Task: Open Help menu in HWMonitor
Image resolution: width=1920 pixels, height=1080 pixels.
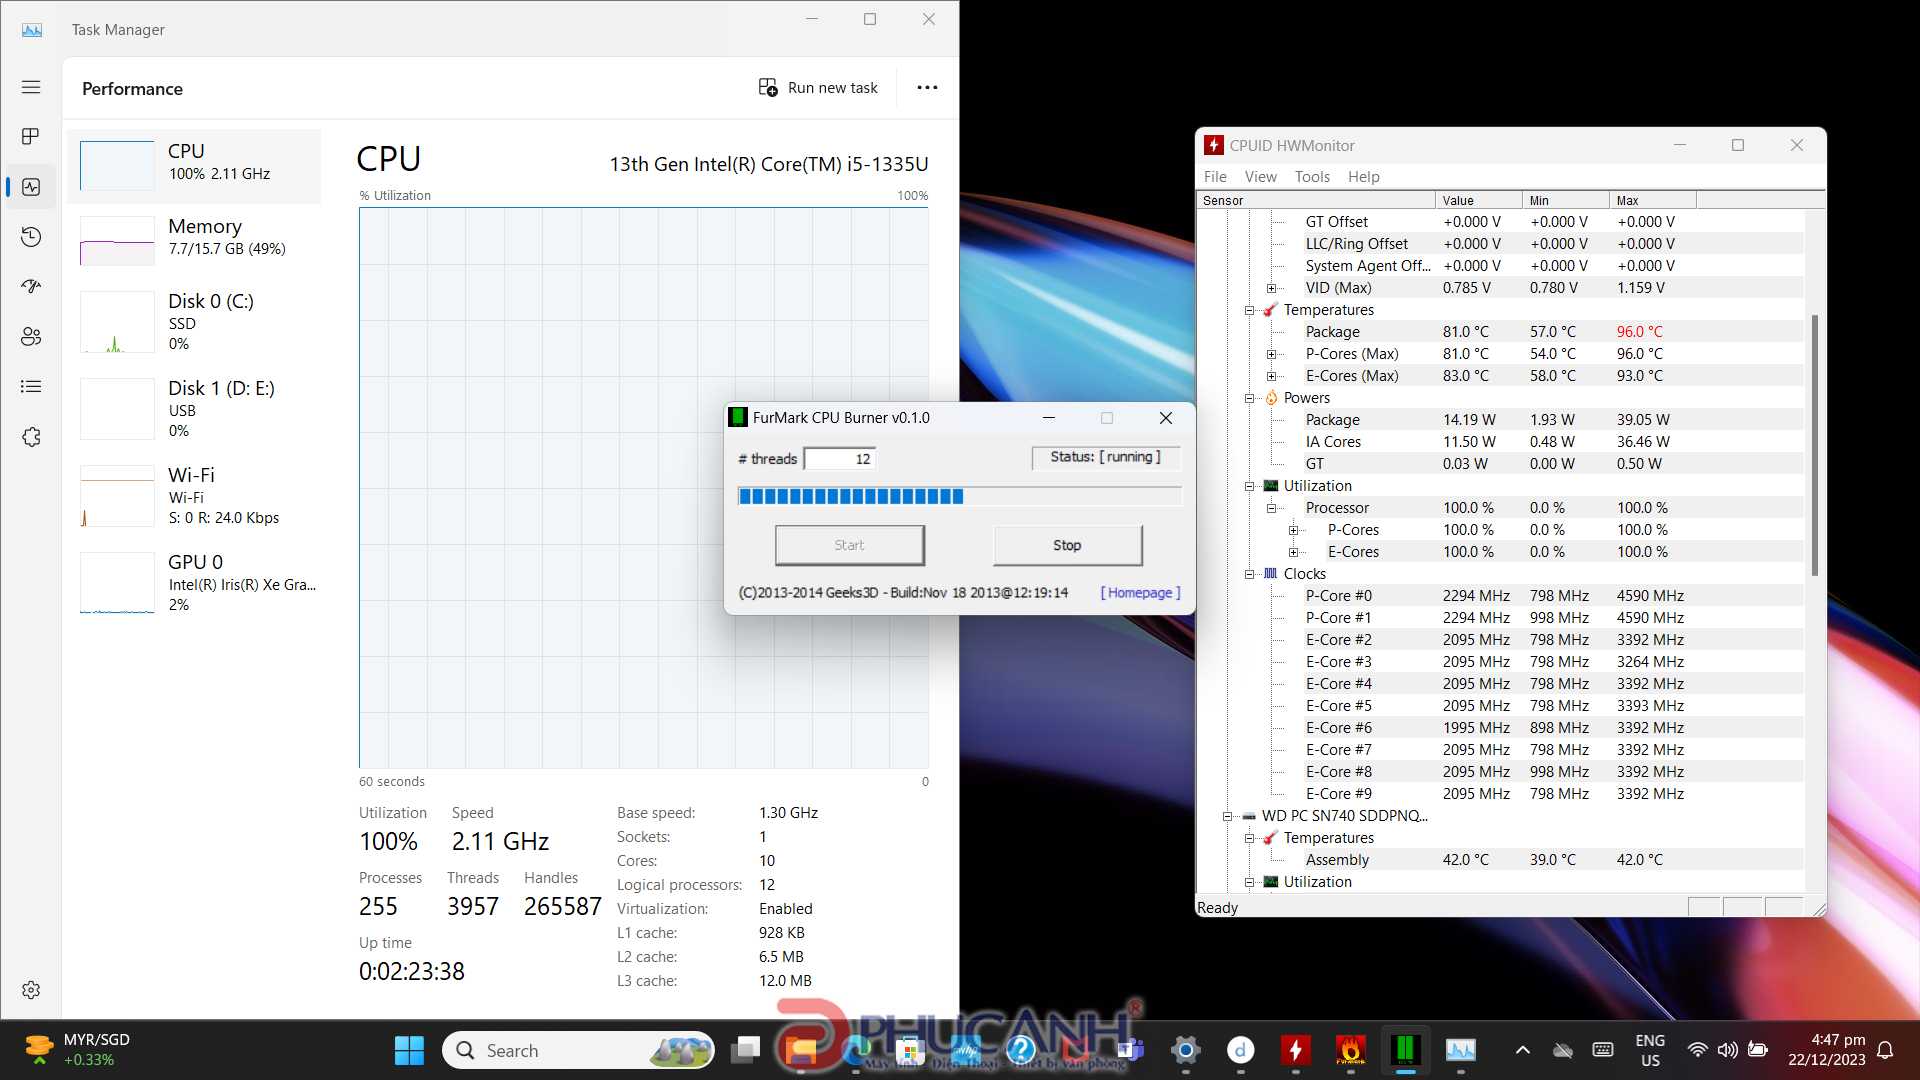Action: (x=1363, y=177)
